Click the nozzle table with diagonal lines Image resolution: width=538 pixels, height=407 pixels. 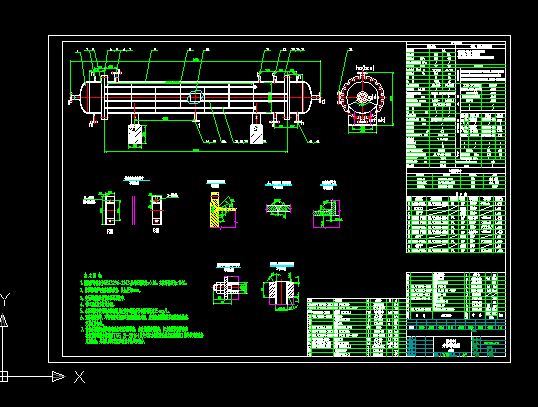click(456, 224)
